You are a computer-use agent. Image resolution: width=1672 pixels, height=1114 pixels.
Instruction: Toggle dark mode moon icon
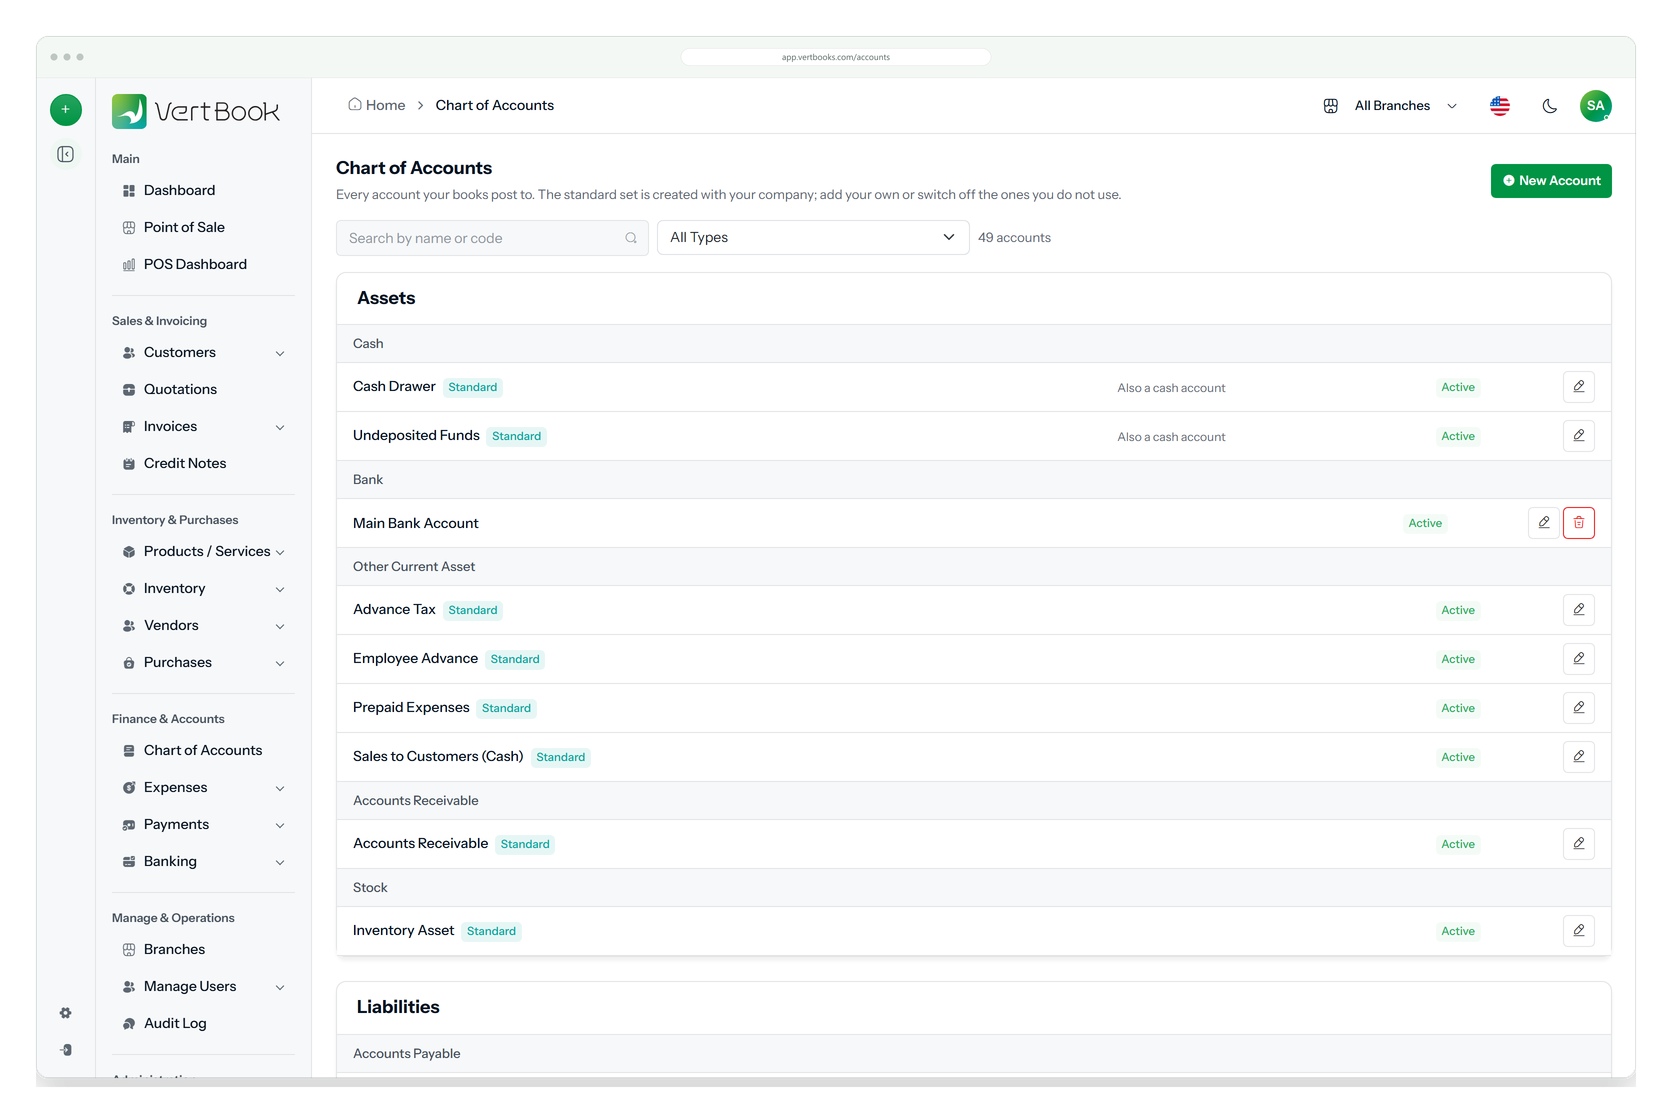point(1550,106)
